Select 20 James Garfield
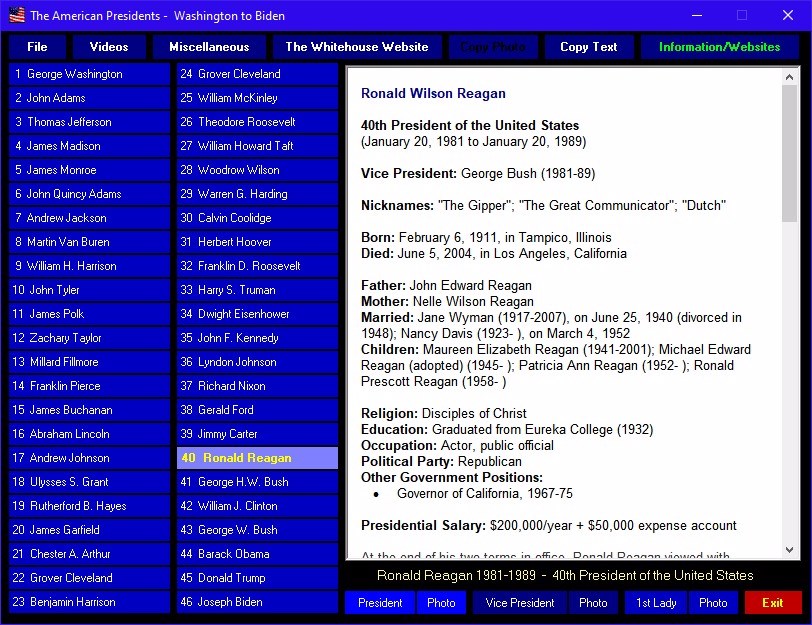The image size is (812, 625). (x=90, y=530)
